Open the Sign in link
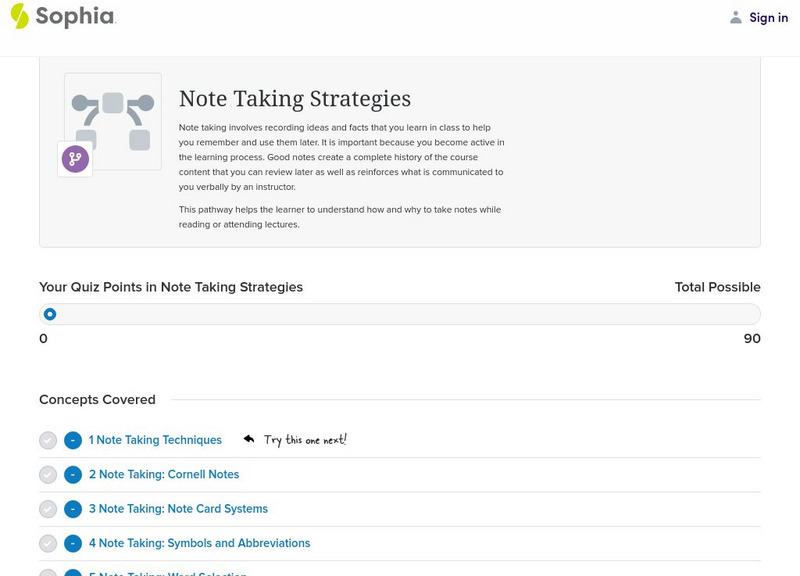The height and width of the screenshot is (576, 800). 768,17
